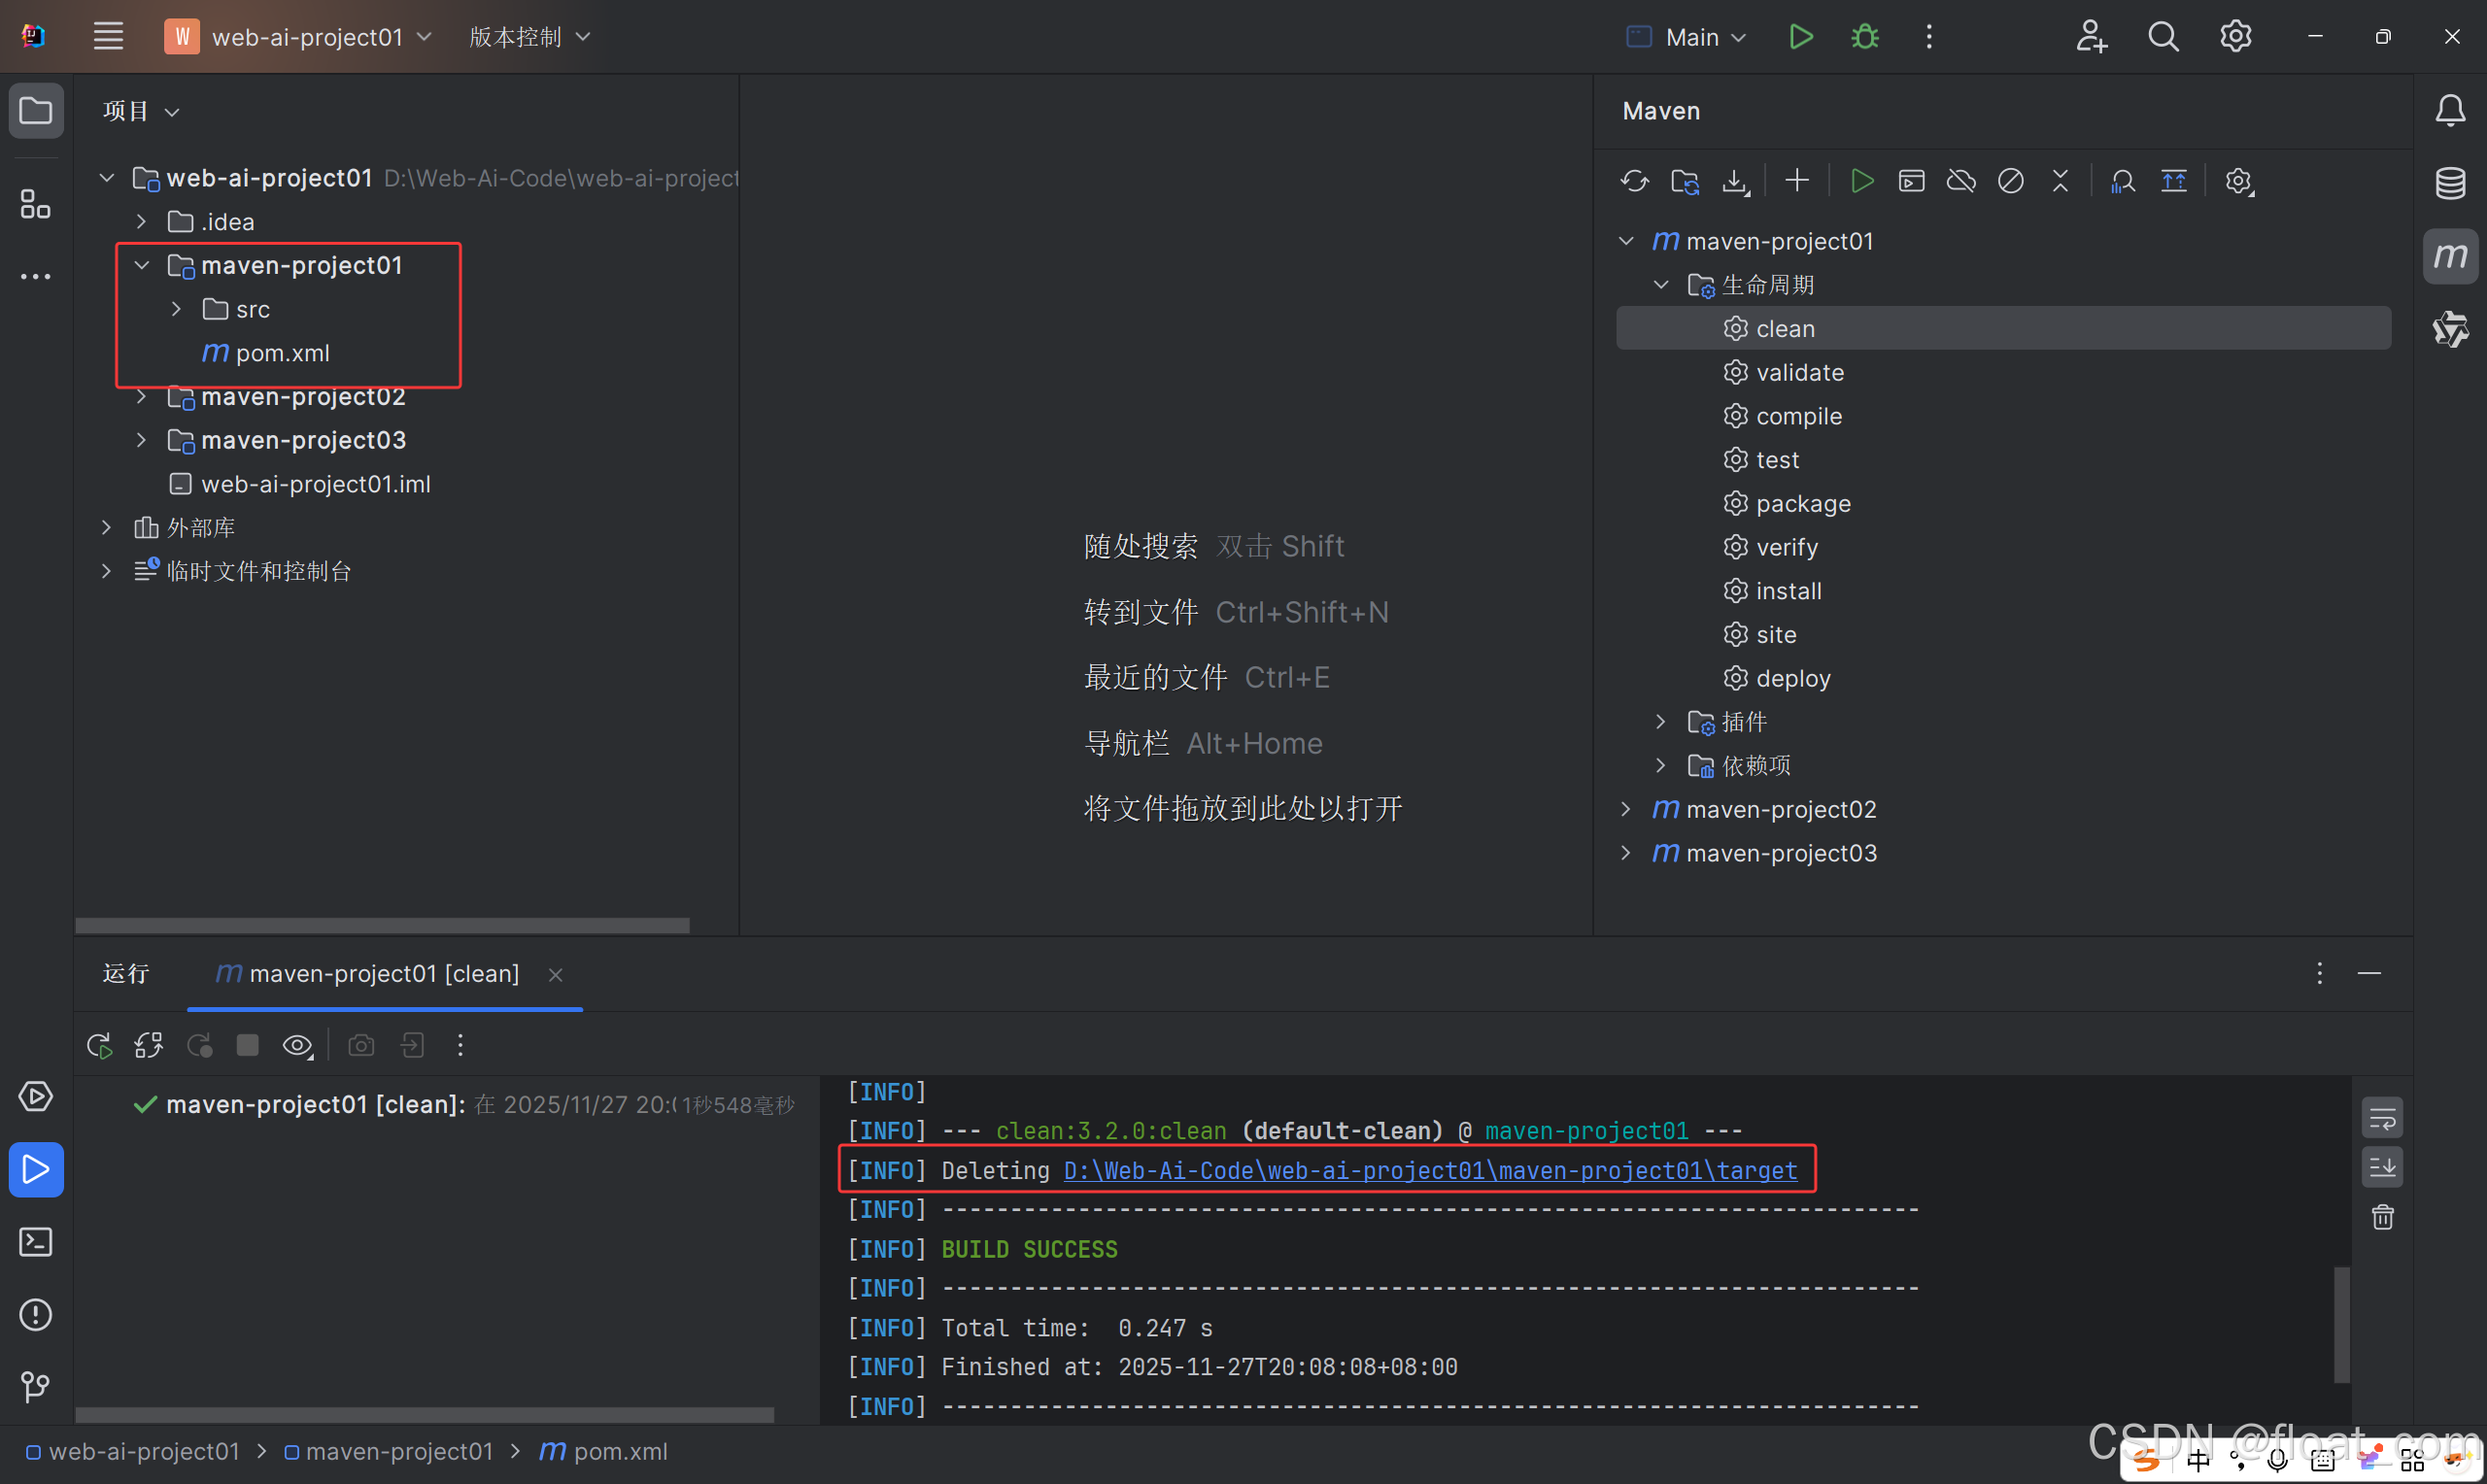Viewport: 2487px width, 1484px height.
Task: Open the Database tool window icon
Action: 2449,183
